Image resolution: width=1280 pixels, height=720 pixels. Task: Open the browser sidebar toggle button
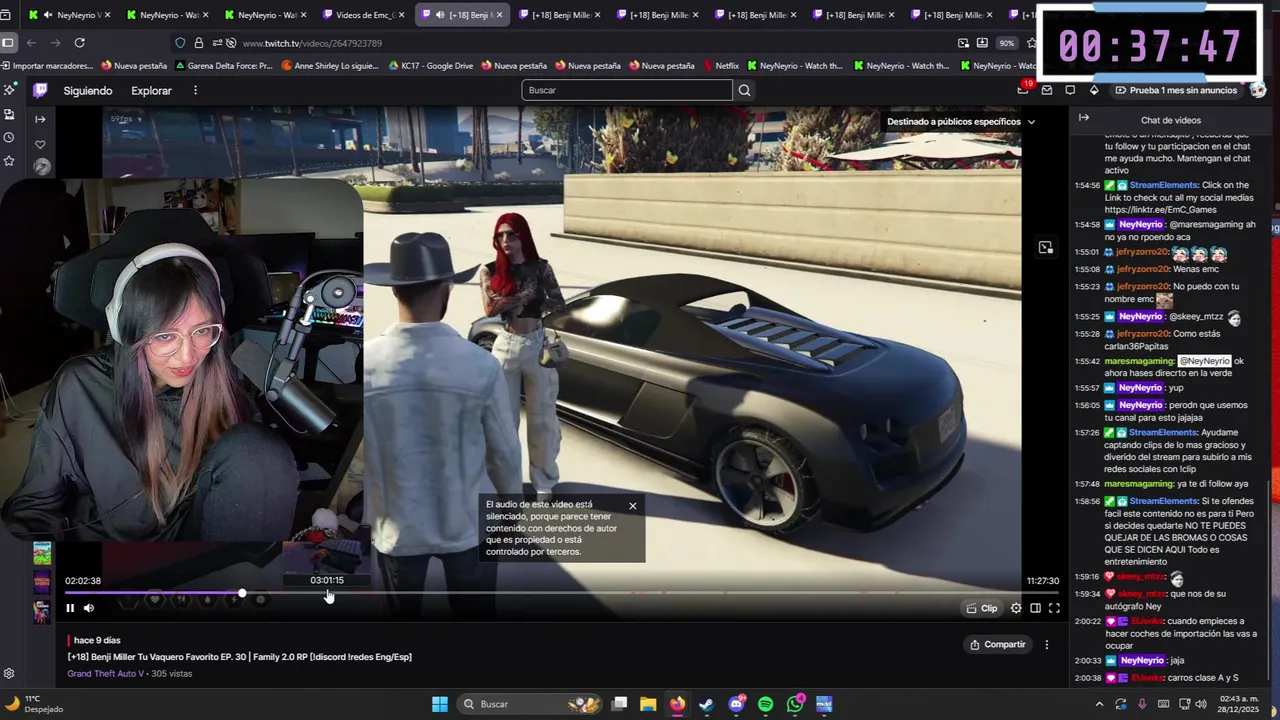click(8, 43)
